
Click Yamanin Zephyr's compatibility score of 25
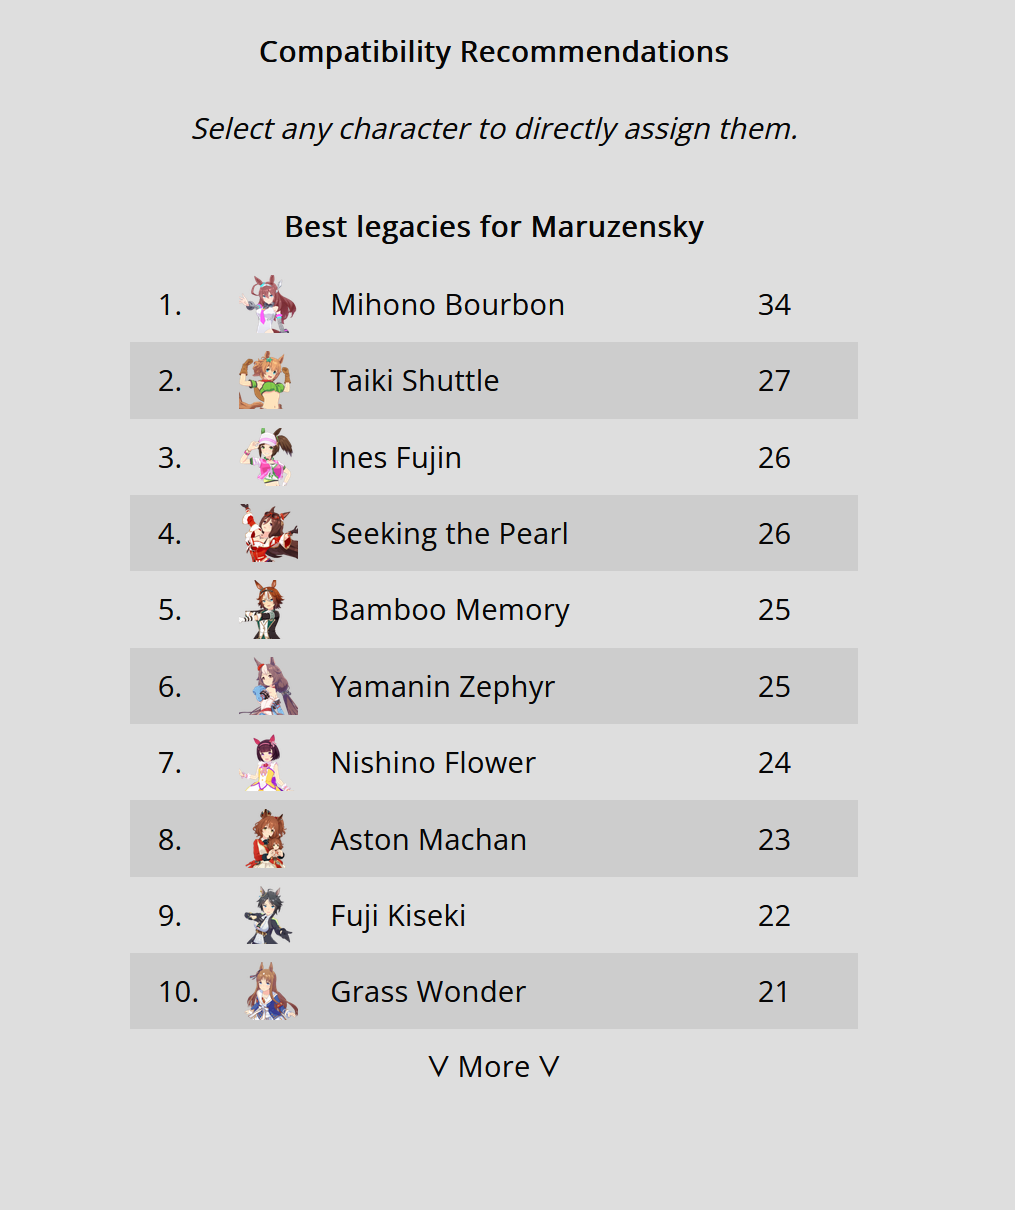pyautogui.click(x=774, y=686)
